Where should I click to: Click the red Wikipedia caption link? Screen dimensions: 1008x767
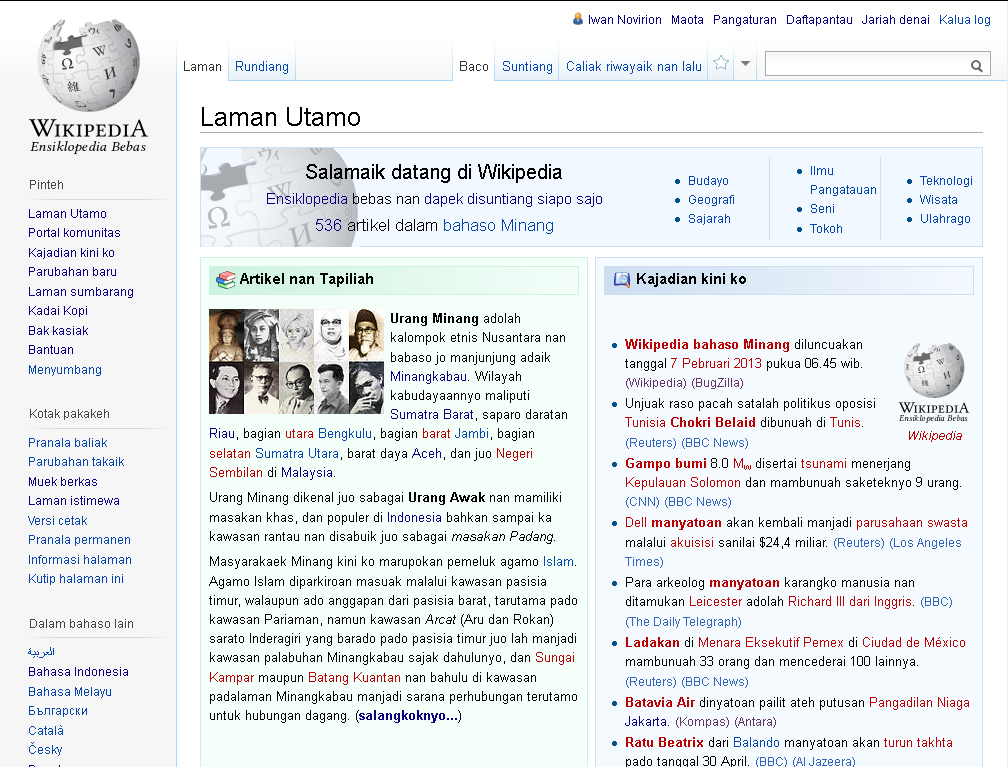coord(935,436)
